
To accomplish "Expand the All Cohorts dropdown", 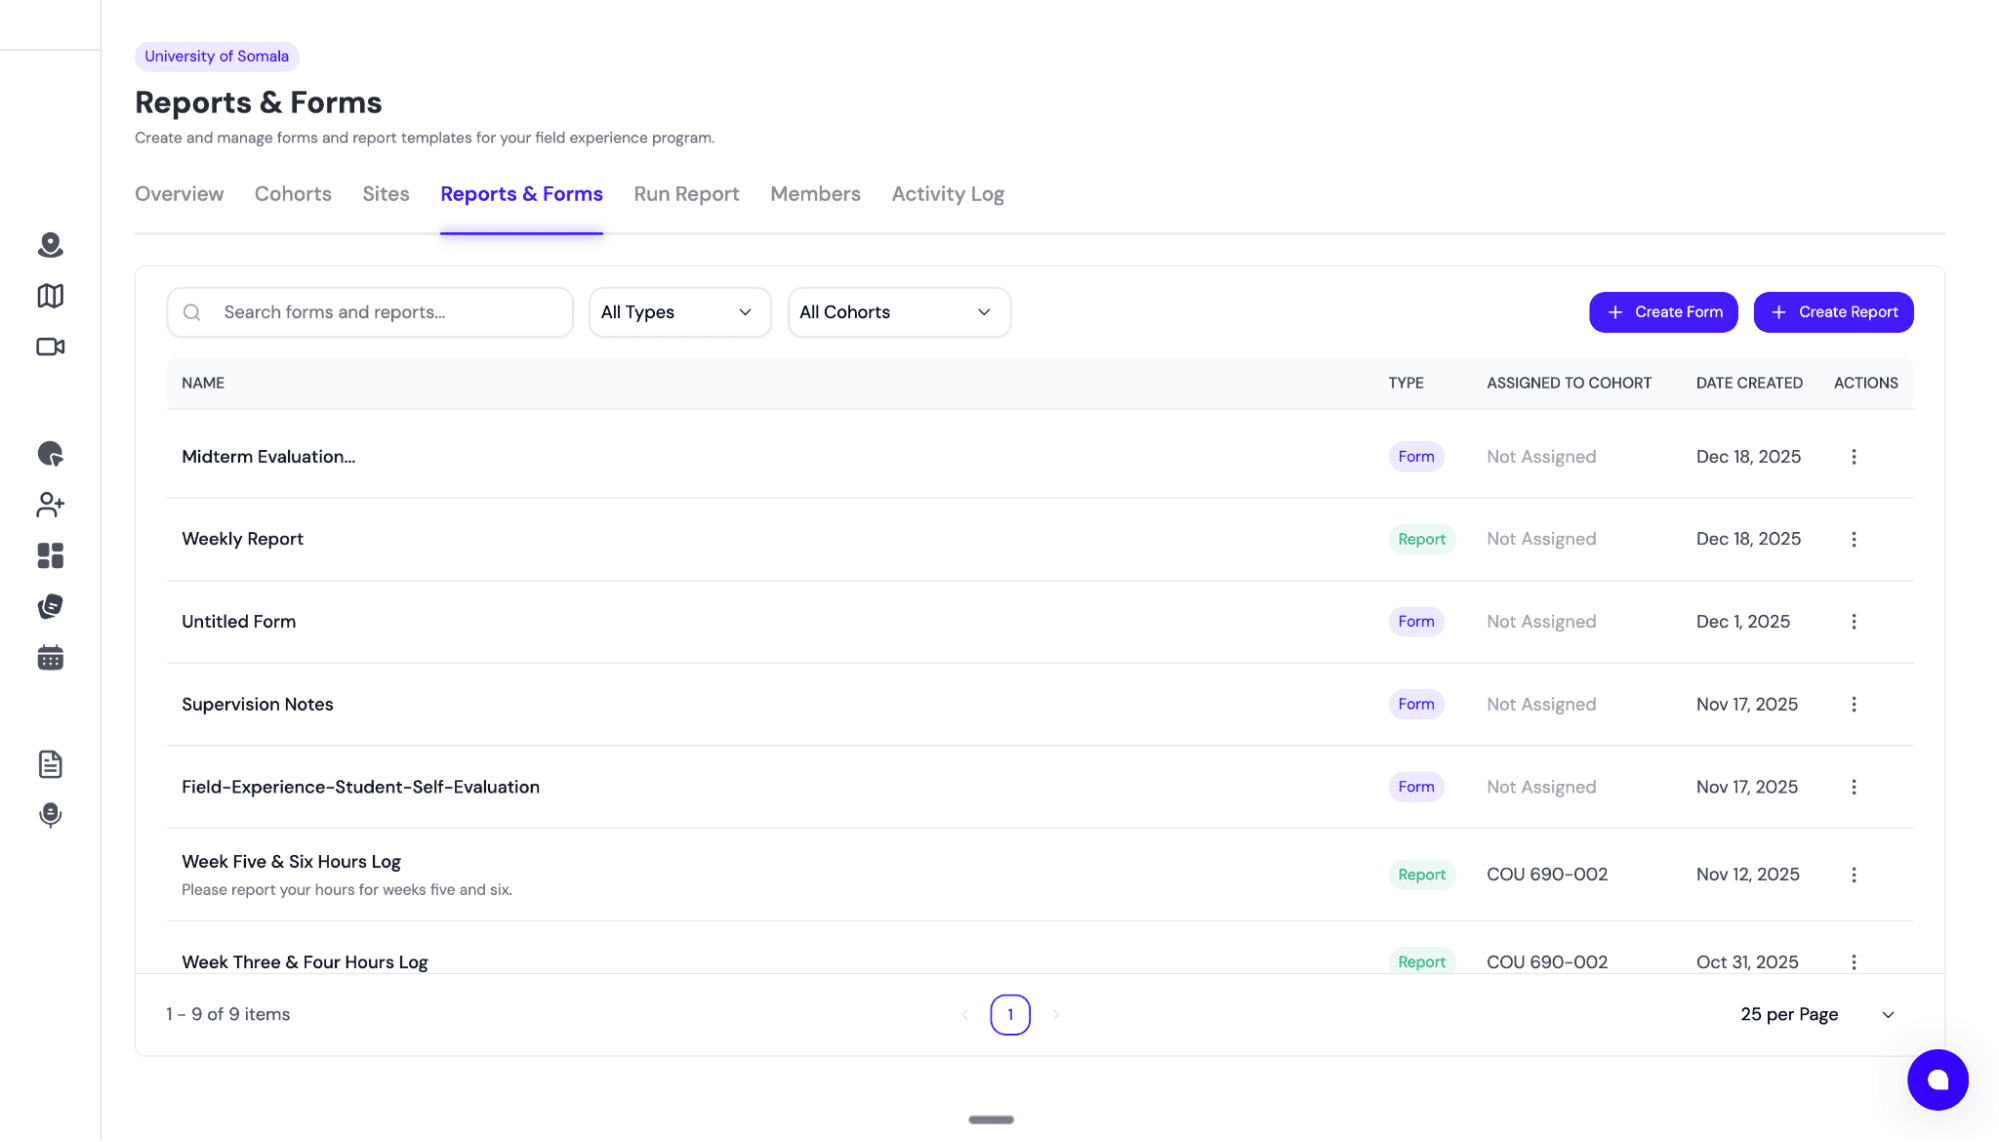I will (x=897, y=312).
